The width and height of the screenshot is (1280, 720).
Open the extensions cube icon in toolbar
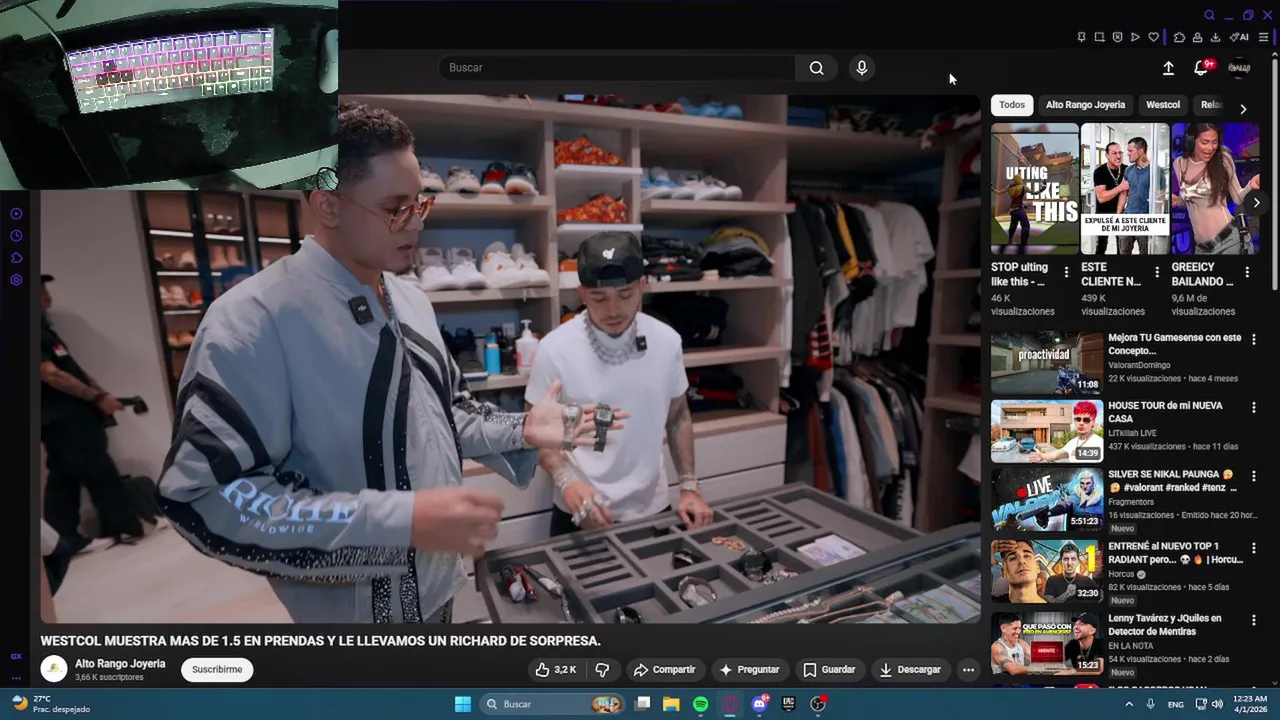(1179, 37)
